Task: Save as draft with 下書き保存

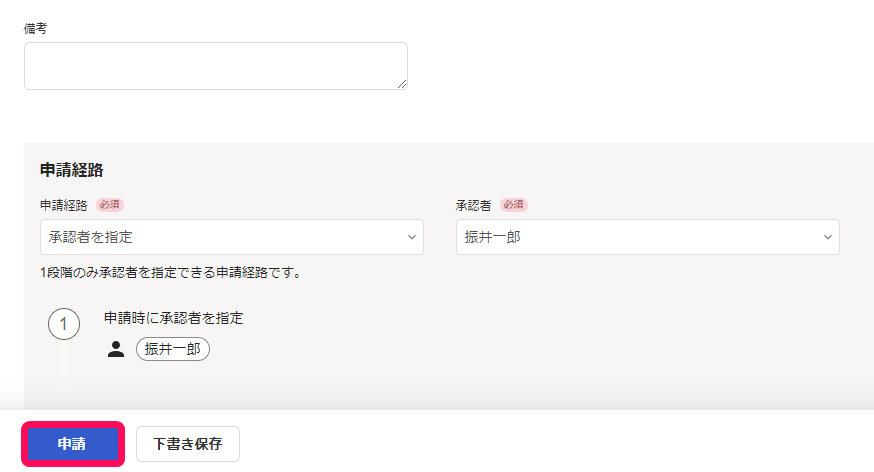Action: [188, 444]
